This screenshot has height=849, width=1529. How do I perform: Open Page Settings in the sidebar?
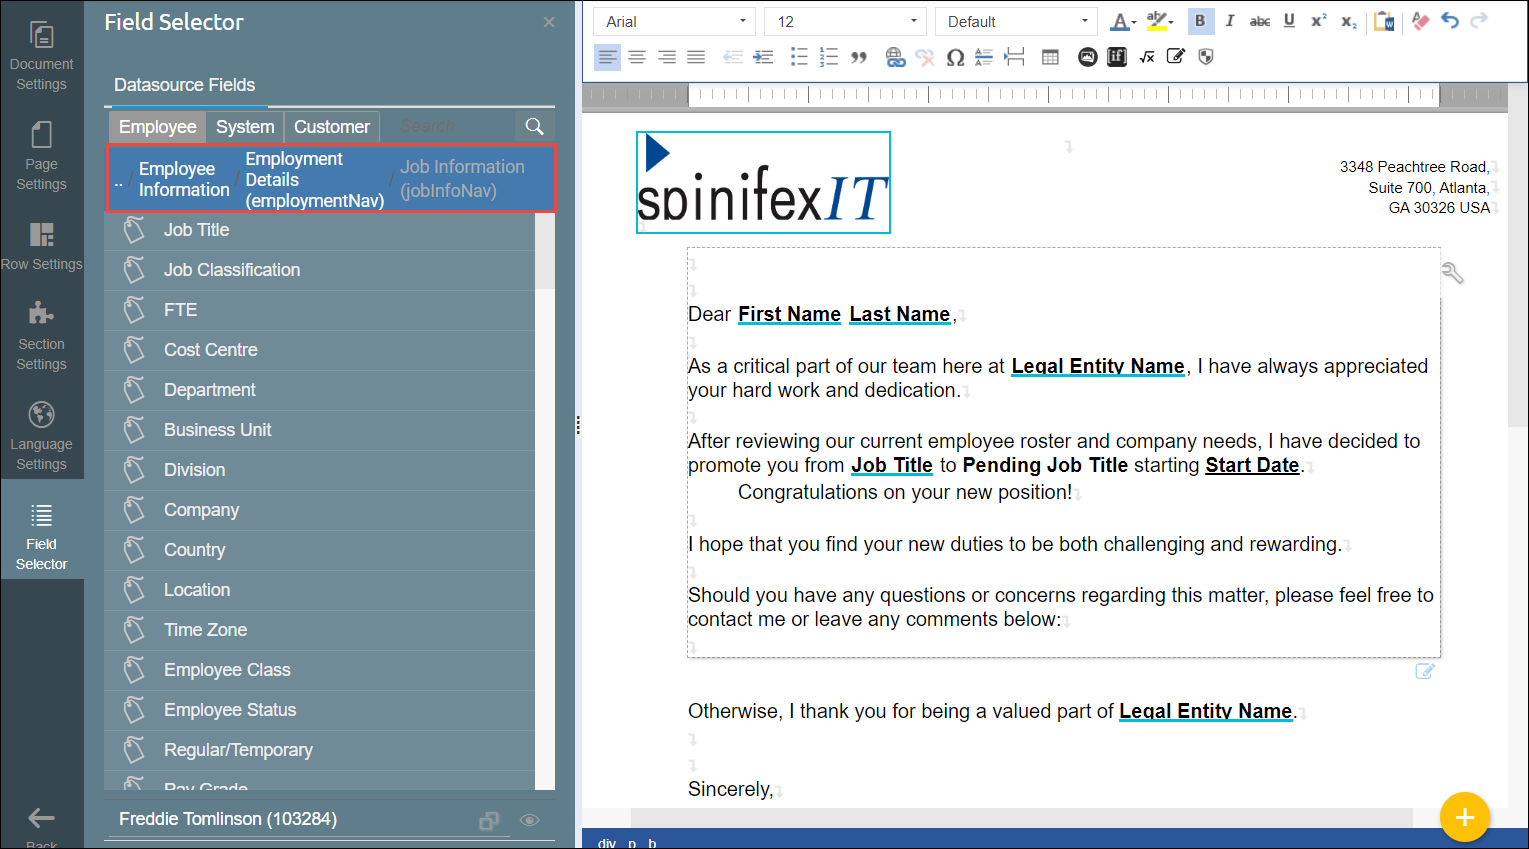[41, 155]
